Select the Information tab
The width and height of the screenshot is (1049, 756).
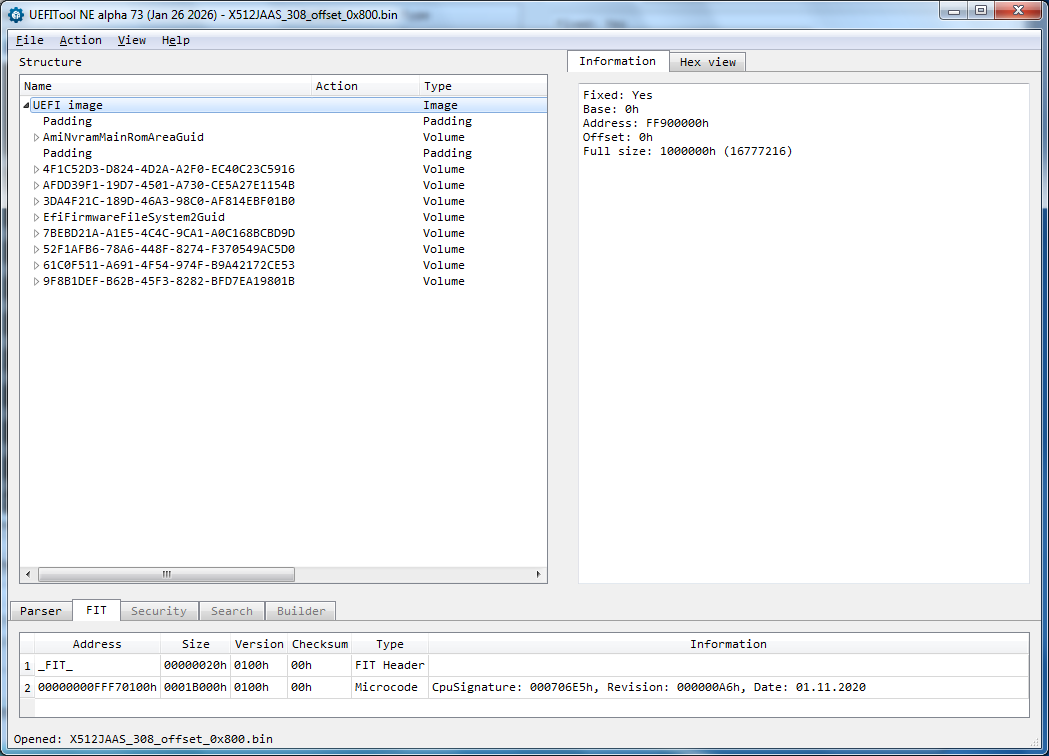coord(617,61)
